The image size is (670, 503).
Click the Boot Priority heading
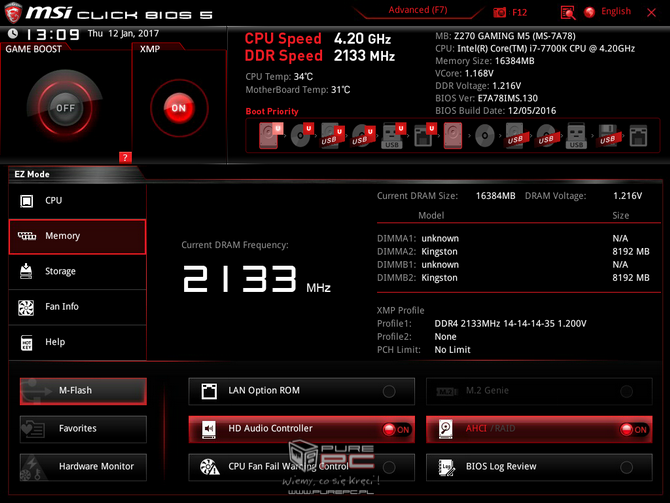coord(272,112)
